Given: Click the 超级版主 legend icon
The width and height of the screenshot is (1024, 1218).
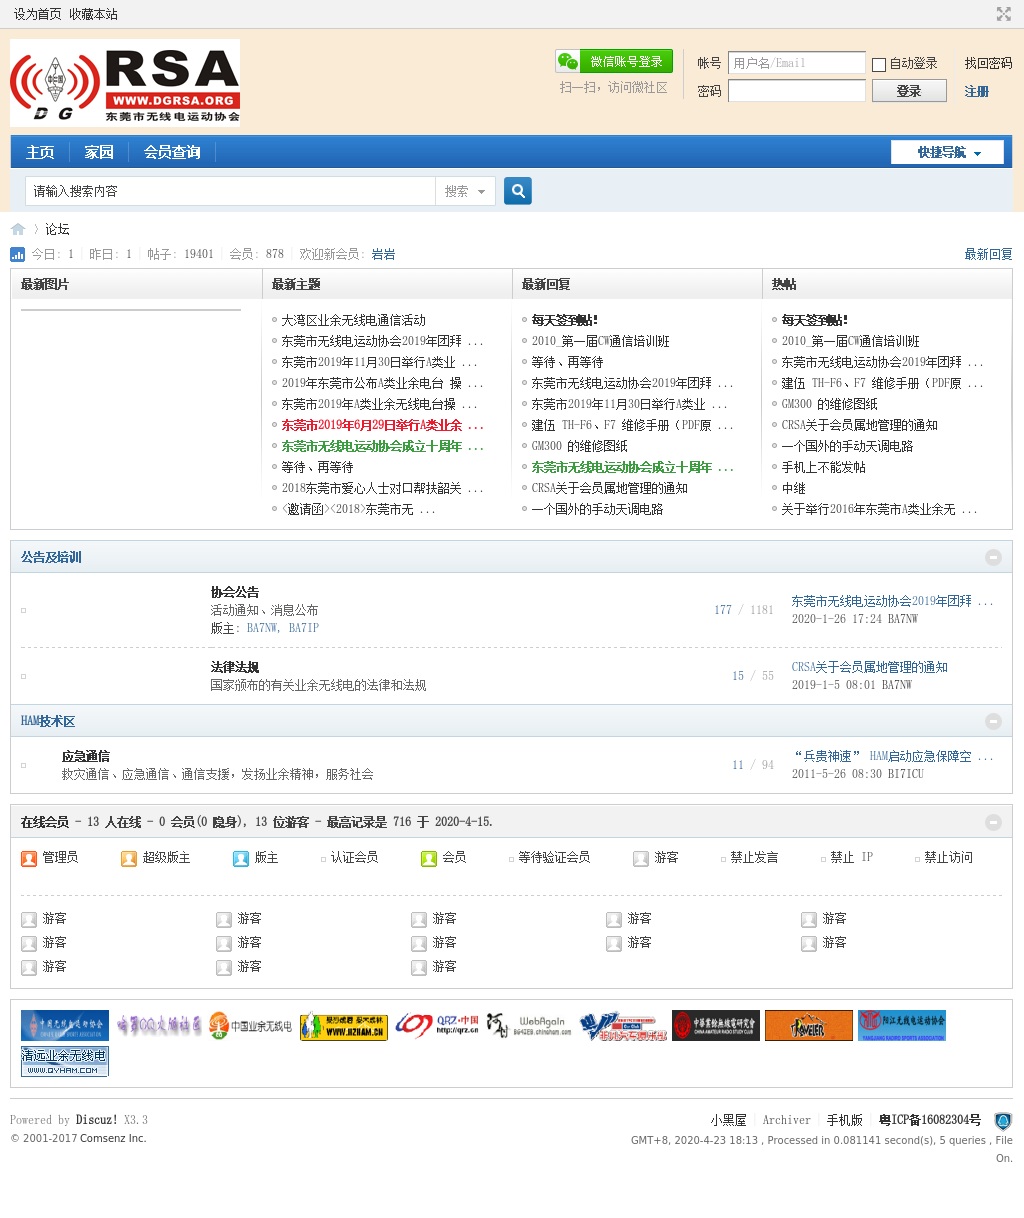Looking at the screenshot, I should coord(129,858).
